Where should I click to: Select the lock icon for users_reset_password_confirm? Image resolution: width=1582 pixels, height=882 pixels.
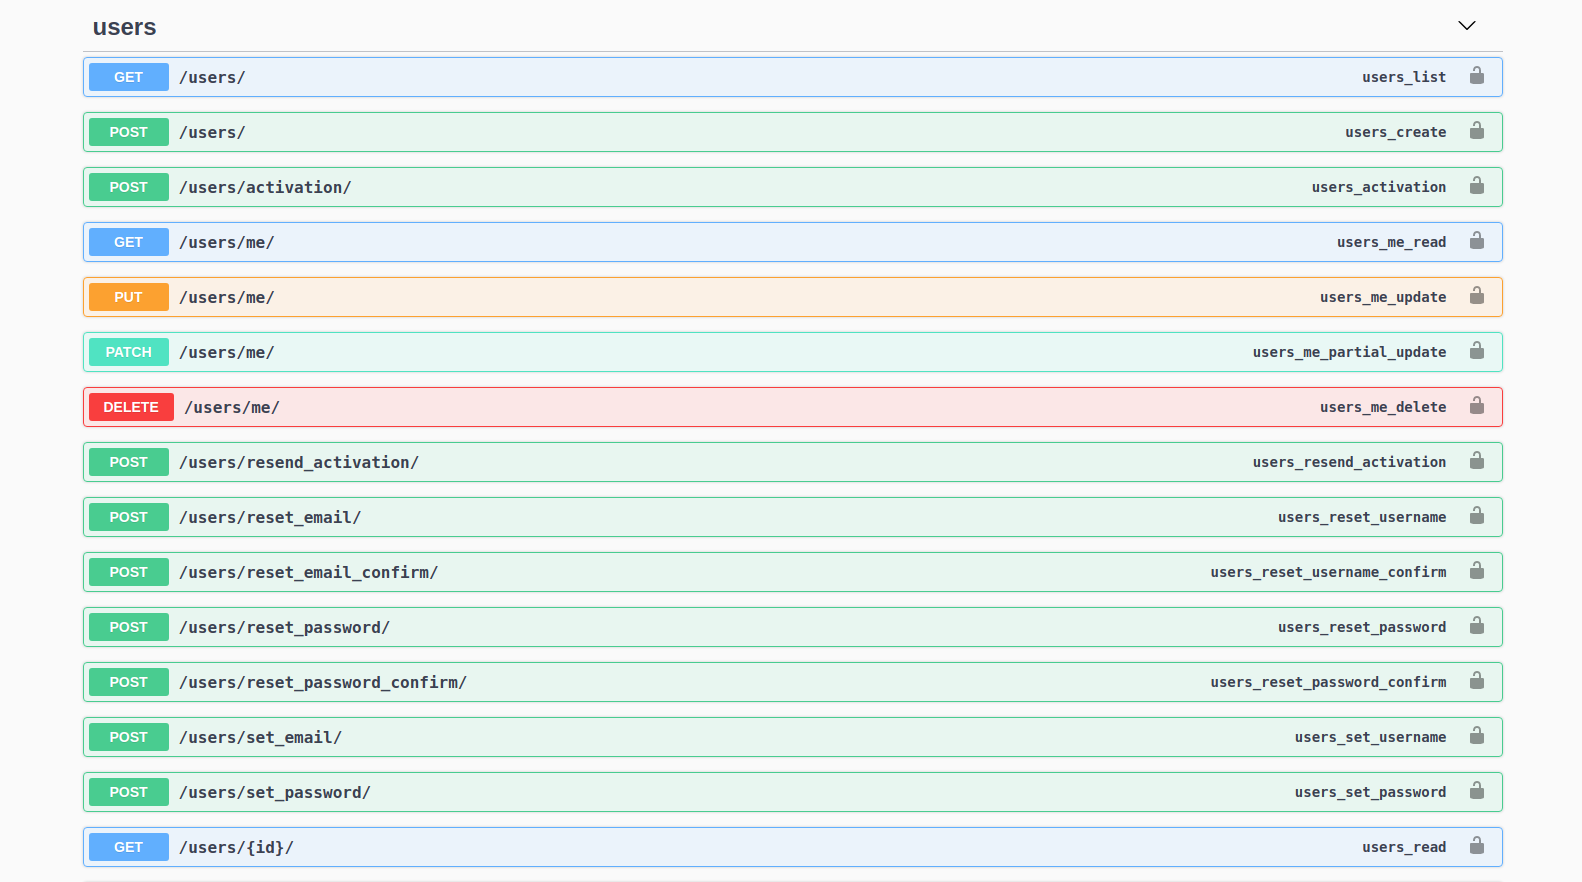tap(1477, 681)
